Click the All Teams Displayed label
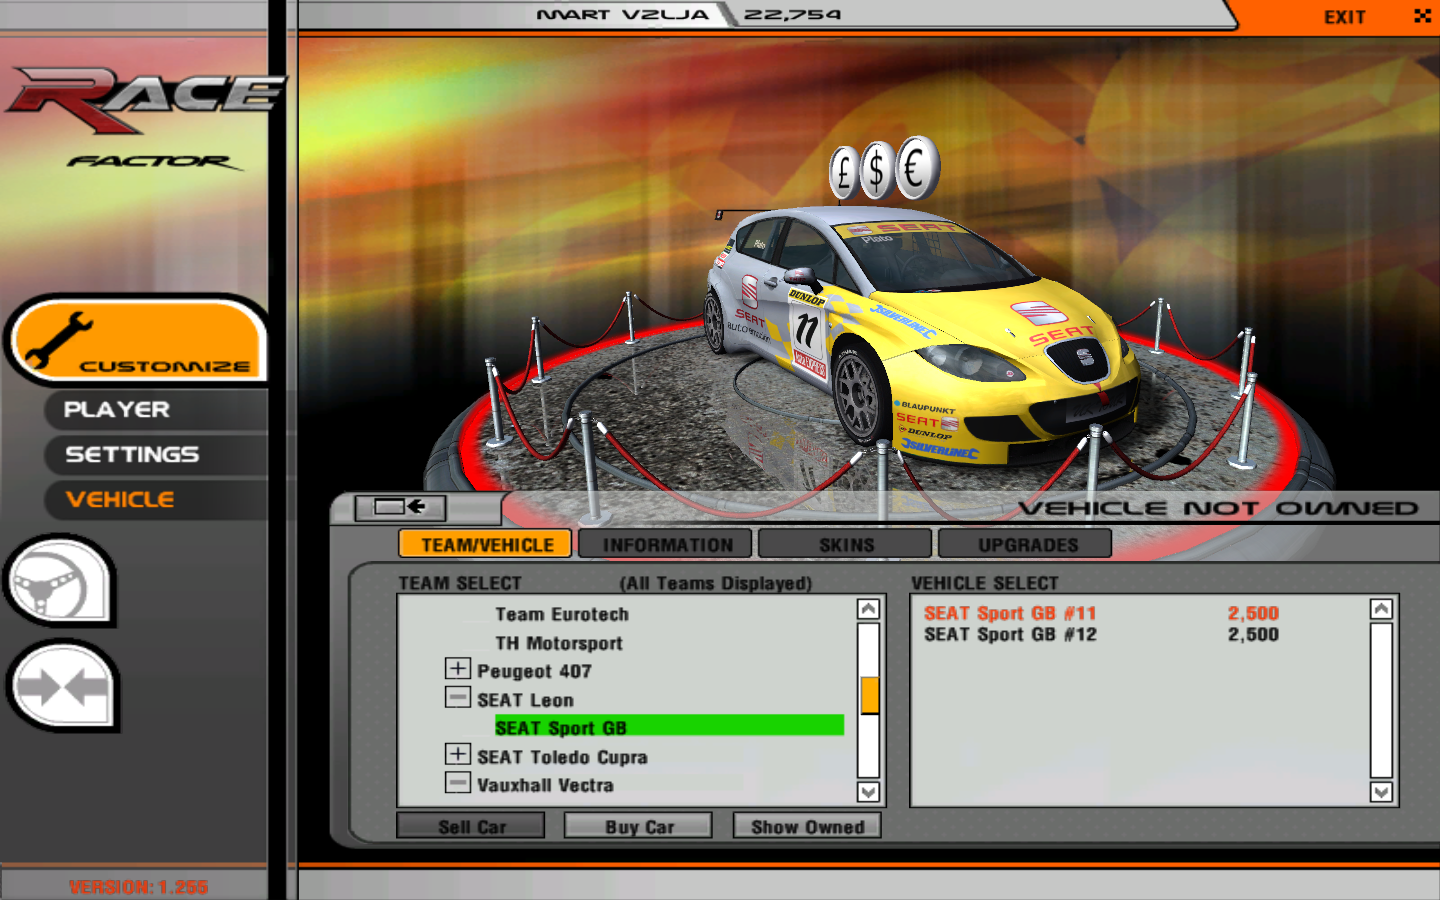This screenshot has height=900, width=1440. (x=715, y=583)
